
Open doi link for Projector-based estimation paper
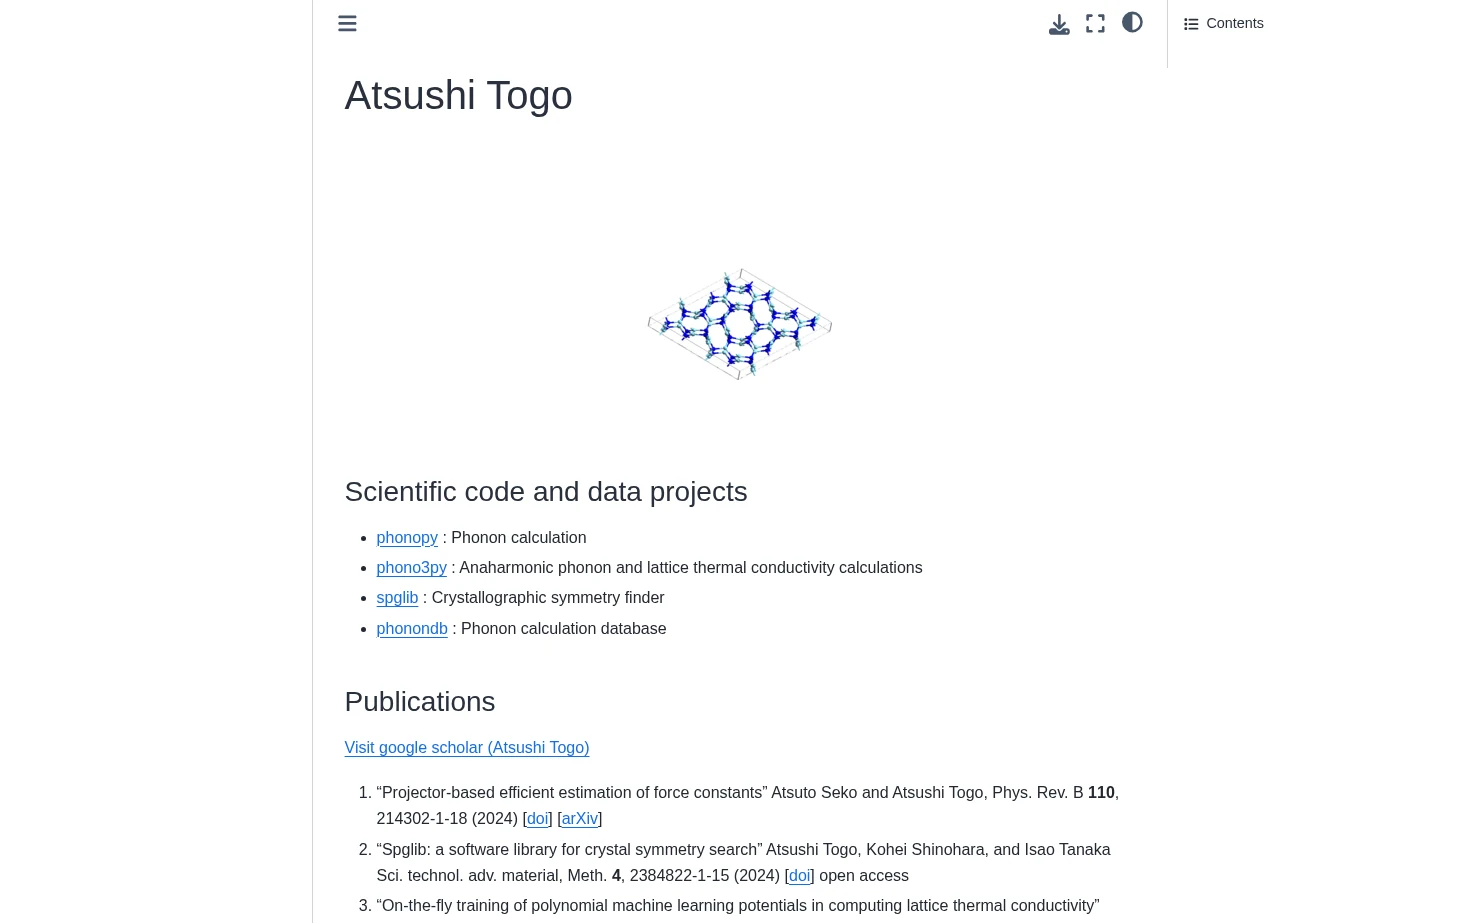coord(538,818)
